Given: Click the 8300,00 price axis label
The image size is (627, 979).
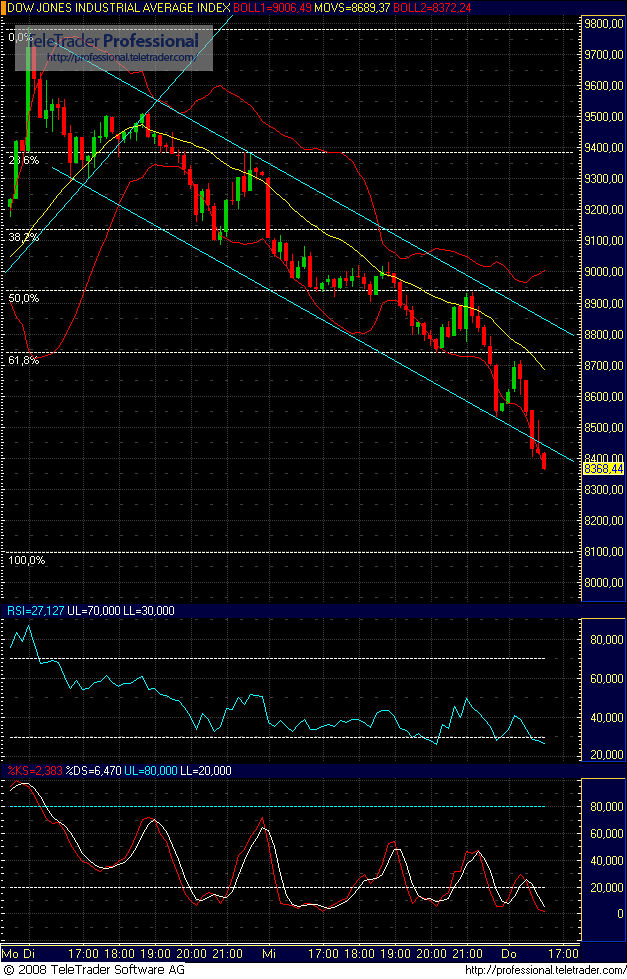Looking at the screenshot, I should click(604, 490).
